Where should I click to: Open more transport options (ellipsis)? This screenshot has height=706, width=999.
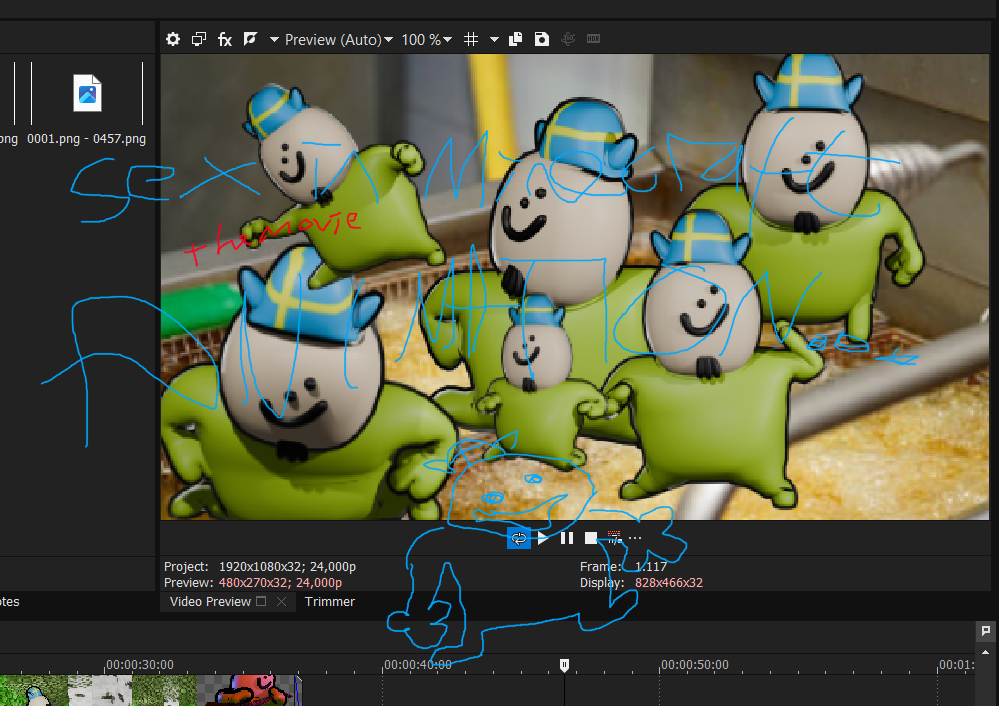click(635, 538)
